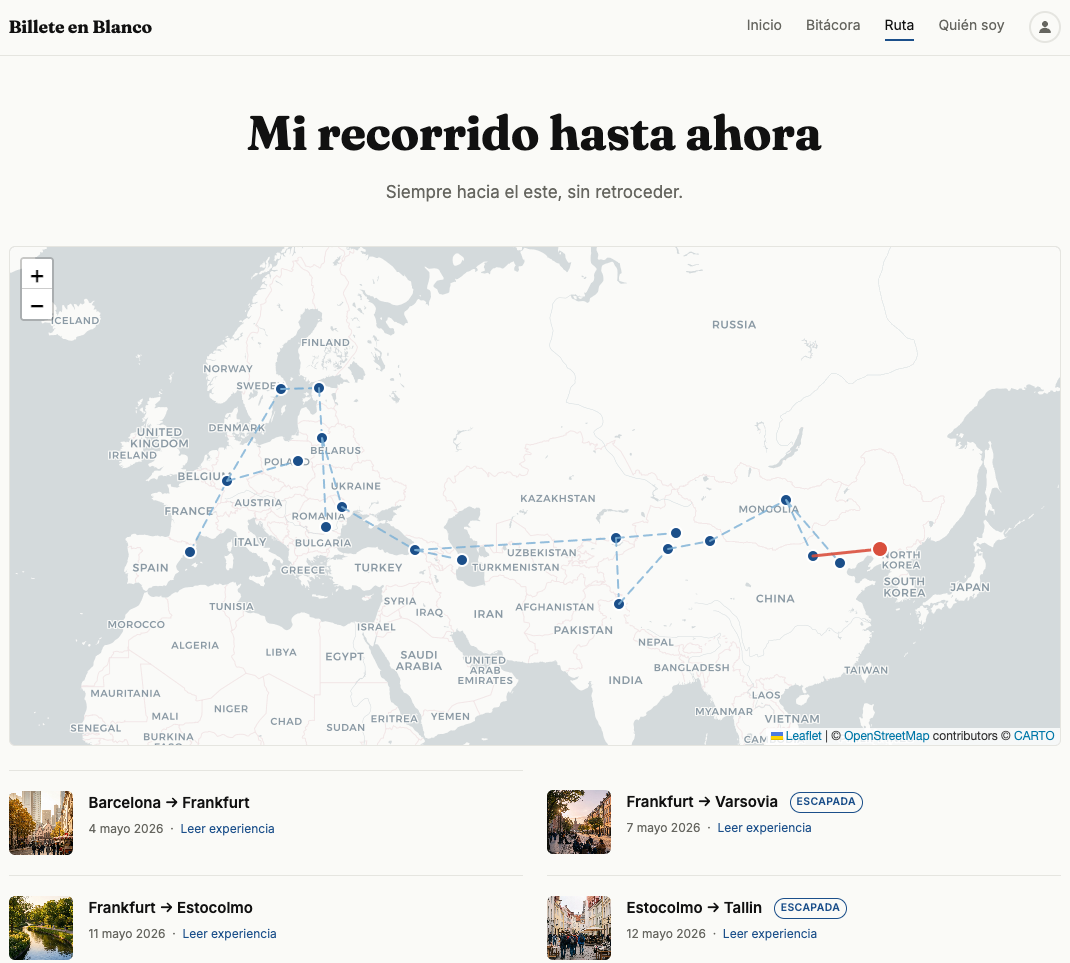Click the Billete en Blanco site logo
The height and width of the screenshot is (963, 1070).
tap(81, 27)
